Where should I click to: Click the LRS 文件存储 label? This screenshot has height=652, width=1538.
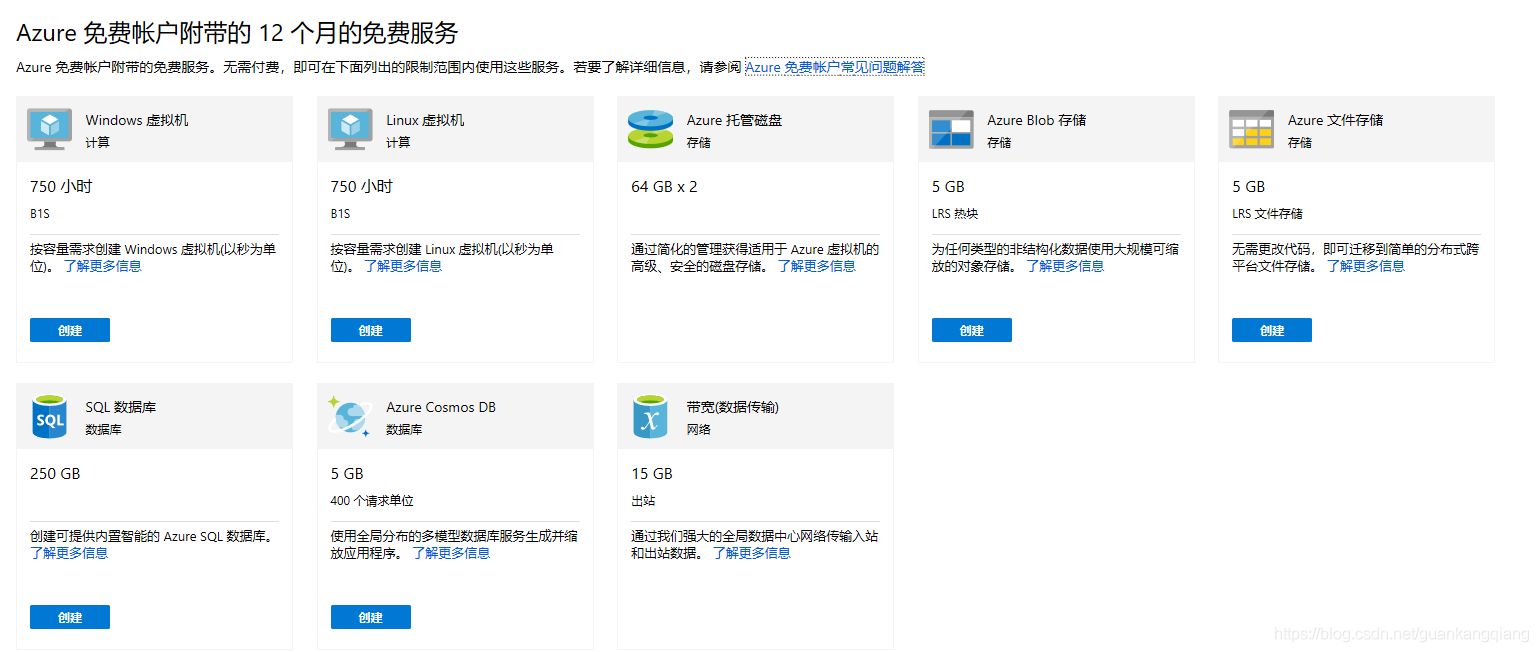click(x=1267, y=214)
